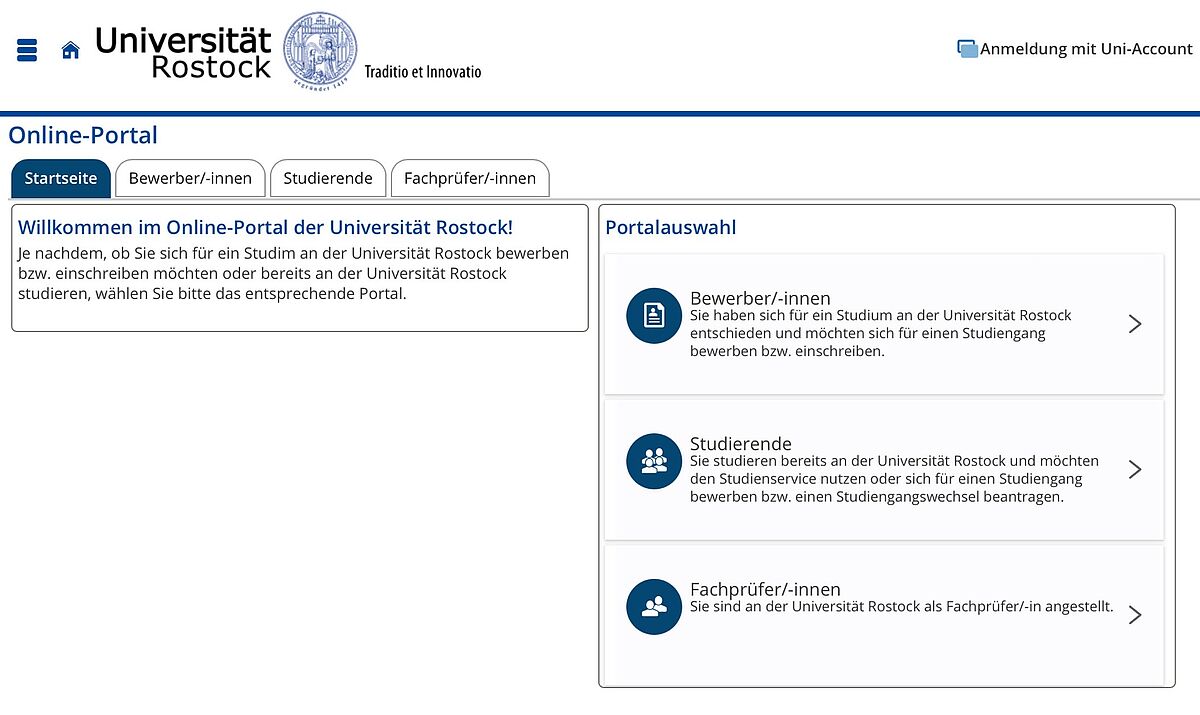The height and width of the screenshot is (715, 1200).
Task: Open the Bewerber/-innen tab
Action: 190,179
